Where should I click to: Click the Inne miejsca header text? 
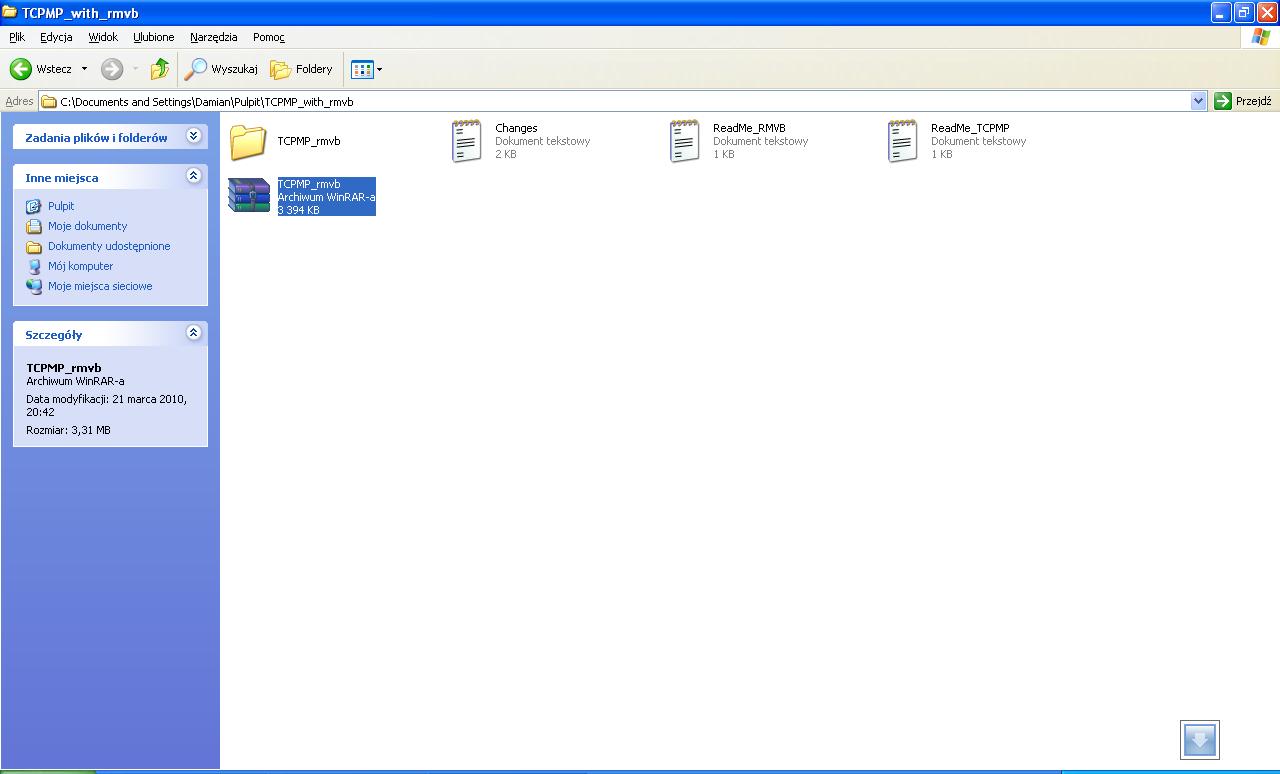[62, 178]
